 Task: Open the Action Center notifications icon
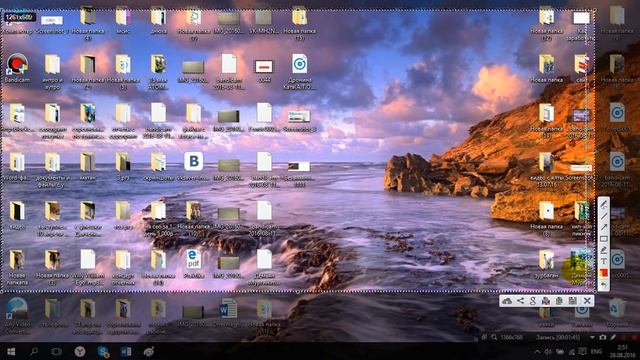click(583, 351)
